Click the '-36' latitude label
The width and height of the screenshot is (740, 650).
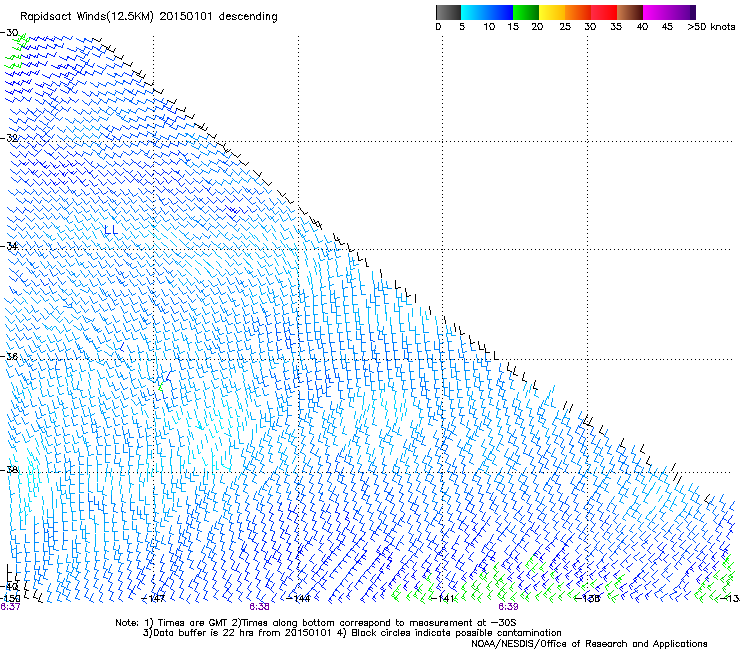[9, 356]
